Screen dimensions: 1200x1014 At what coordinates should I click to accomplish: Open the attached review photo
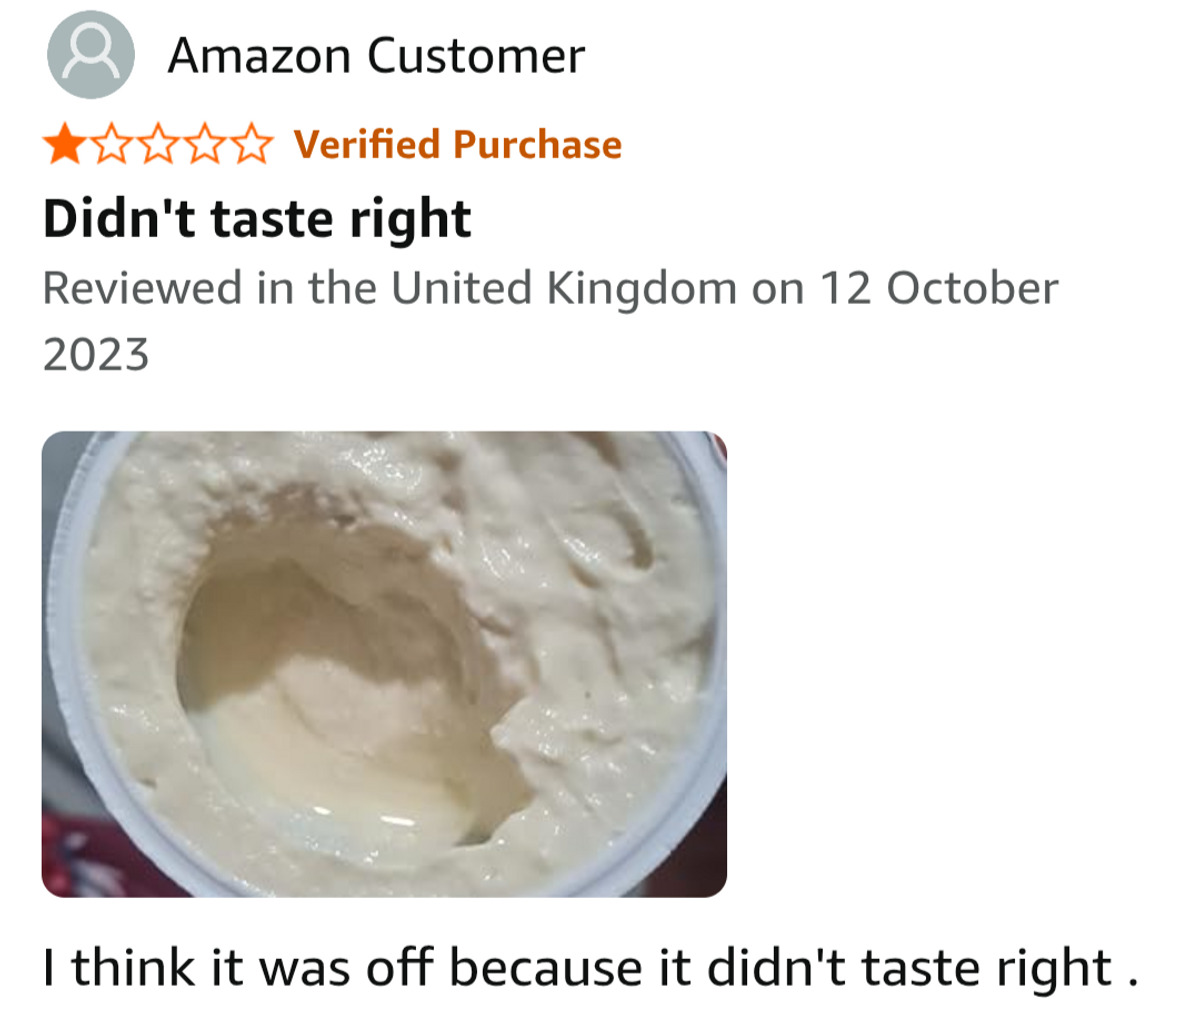tap(384, 664)
